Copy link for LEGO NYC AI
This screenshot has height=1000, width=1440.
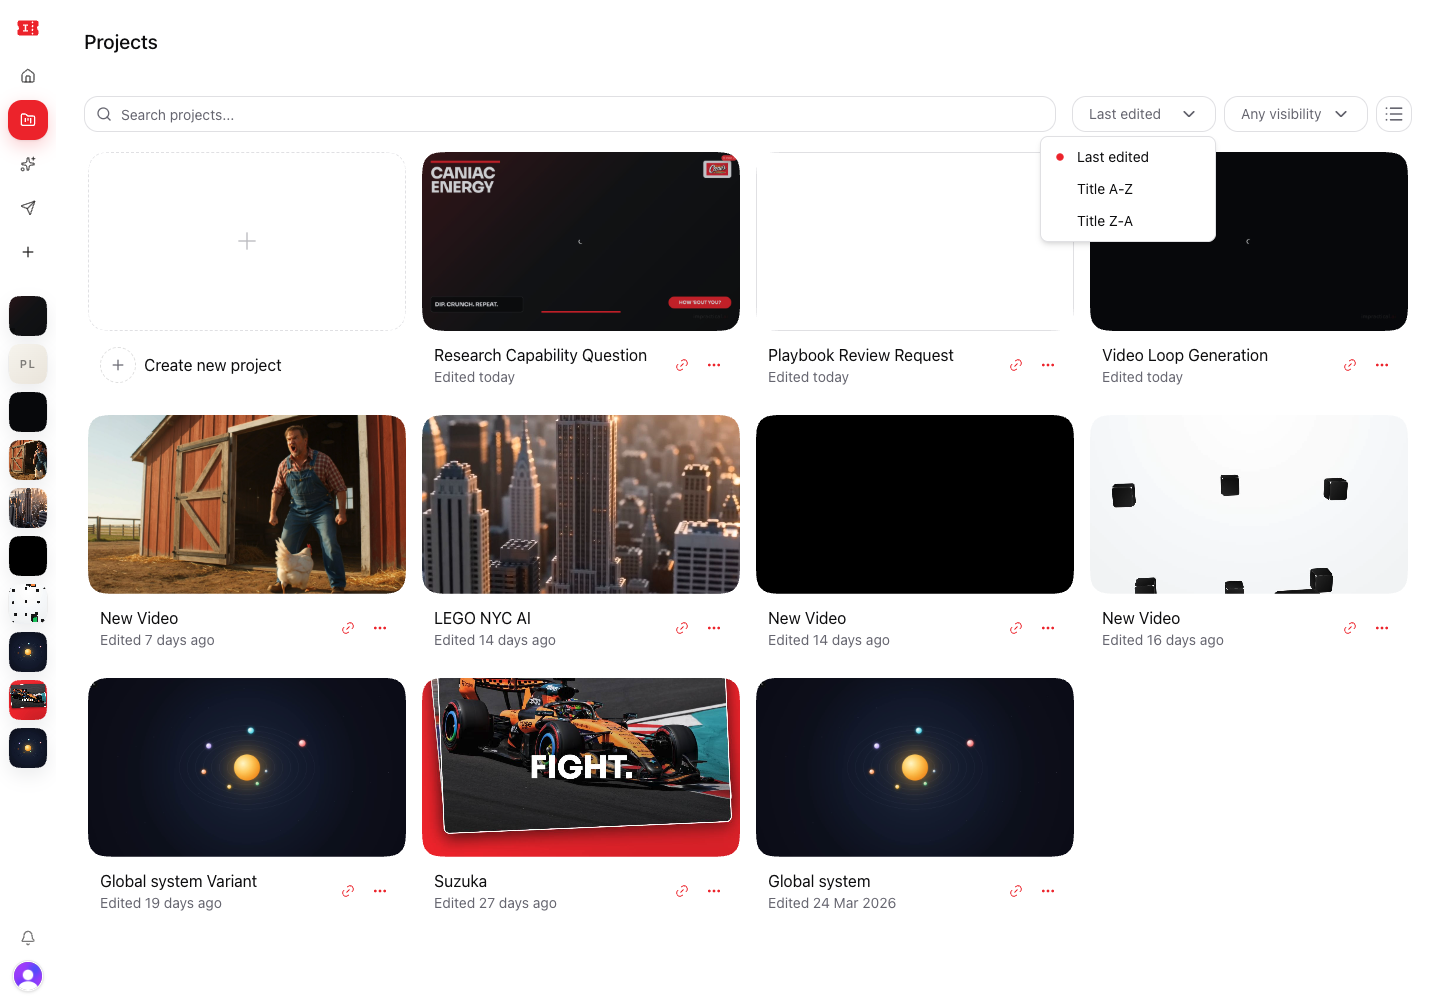(682, 628)
